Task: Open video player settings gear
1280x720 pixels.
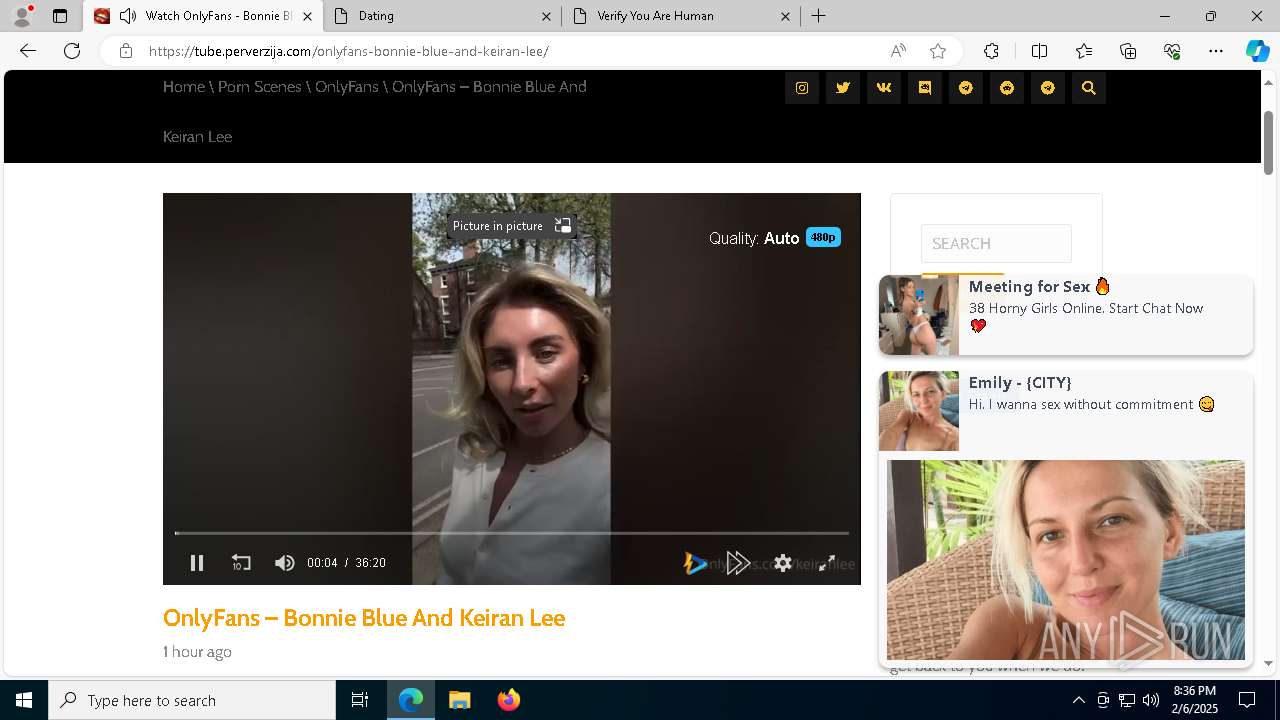Action: pos(783,563)
